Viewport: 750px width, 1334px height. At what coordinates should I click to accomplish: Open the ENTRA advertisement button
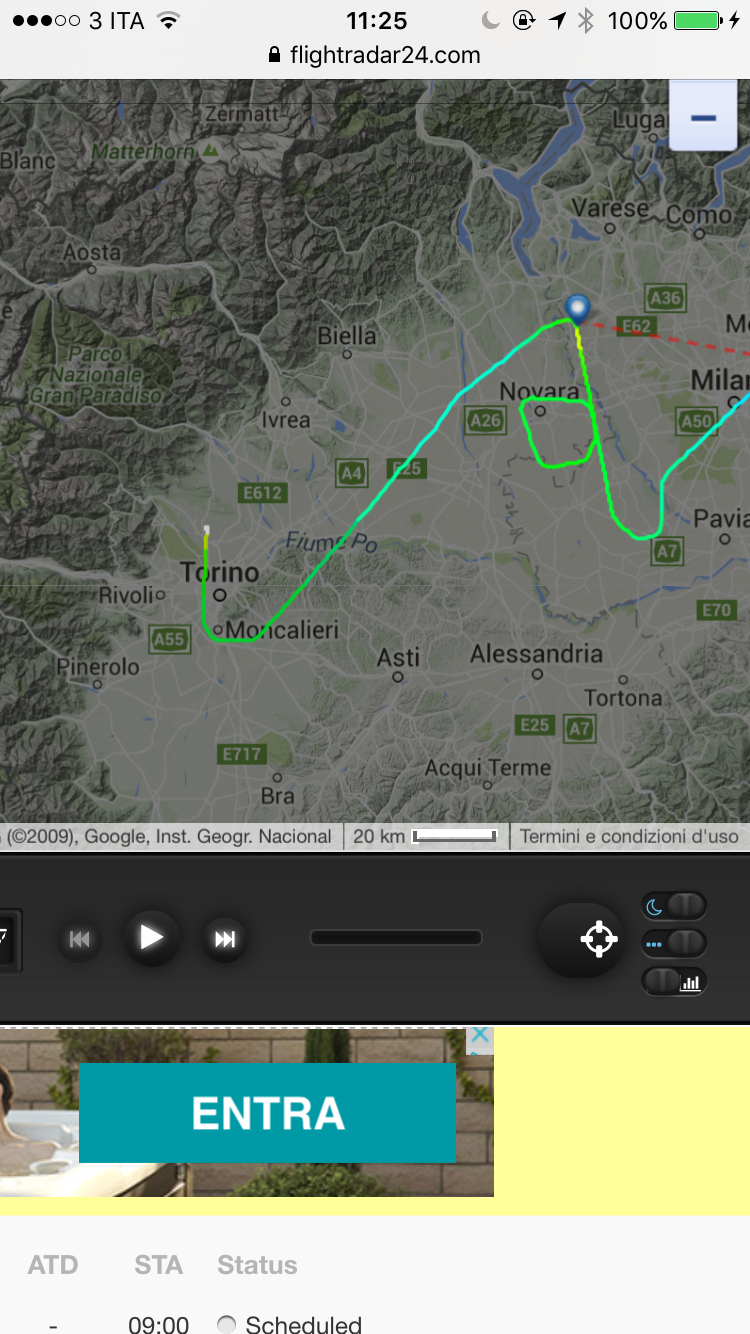267,1113
